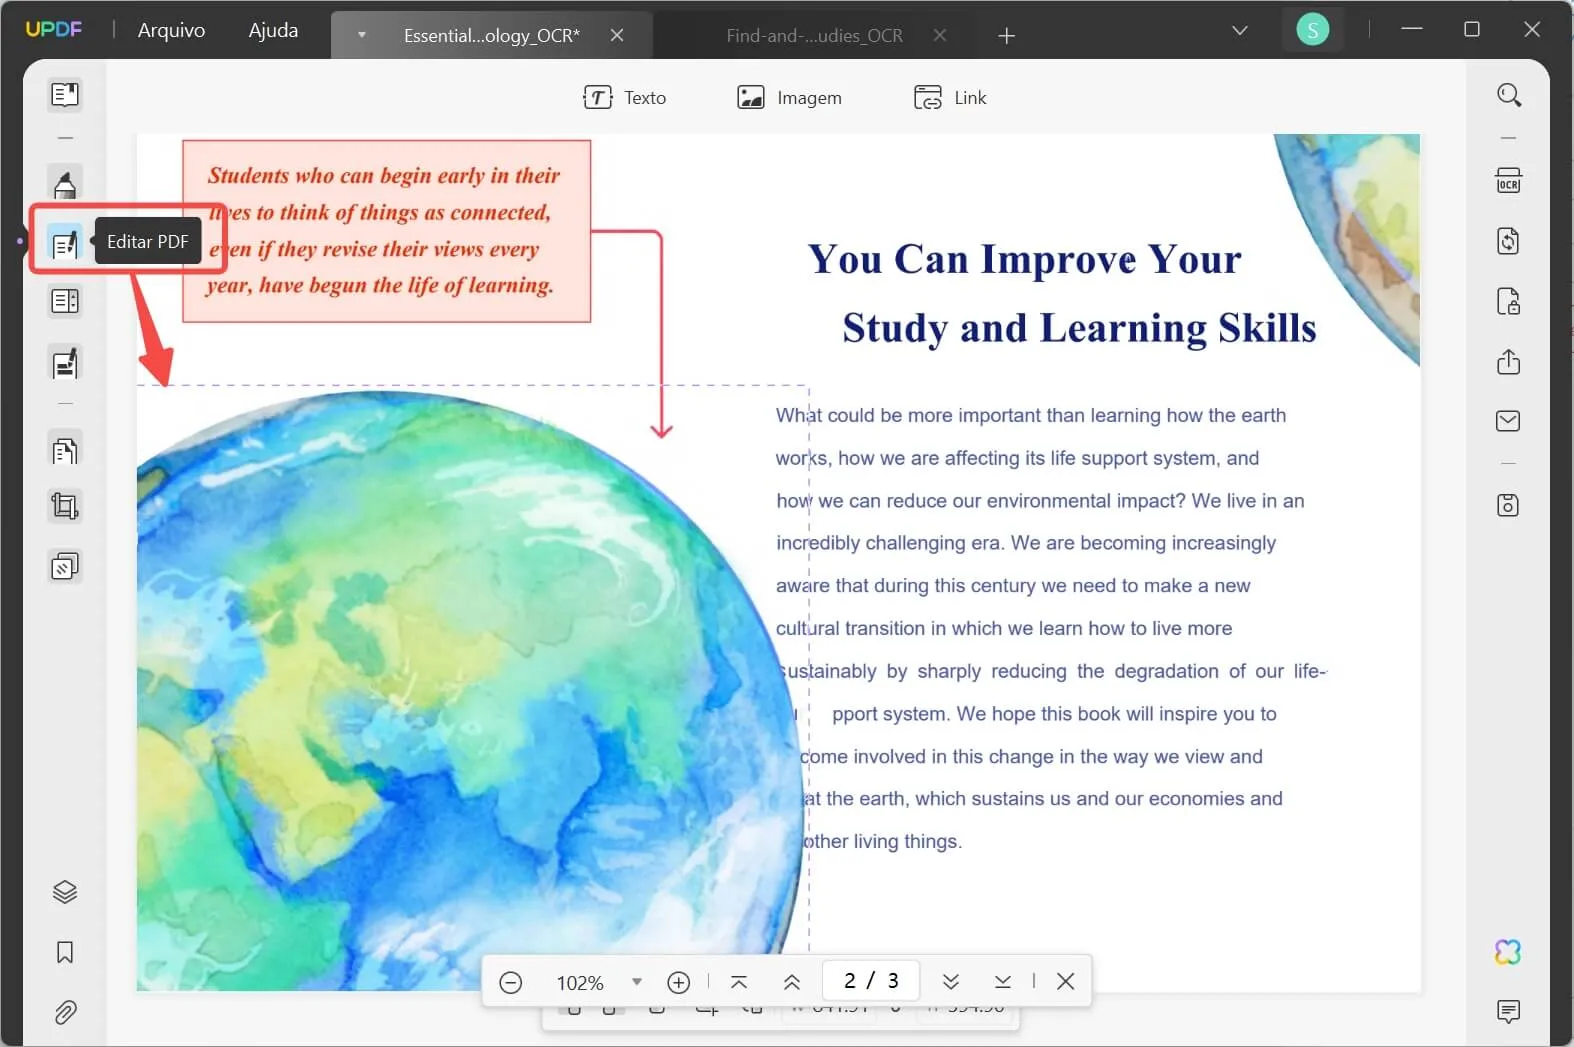Open the dropdown arrow on Essential tab
Viewport: 1574px width, 1047px height.
[x=362, y=35]
